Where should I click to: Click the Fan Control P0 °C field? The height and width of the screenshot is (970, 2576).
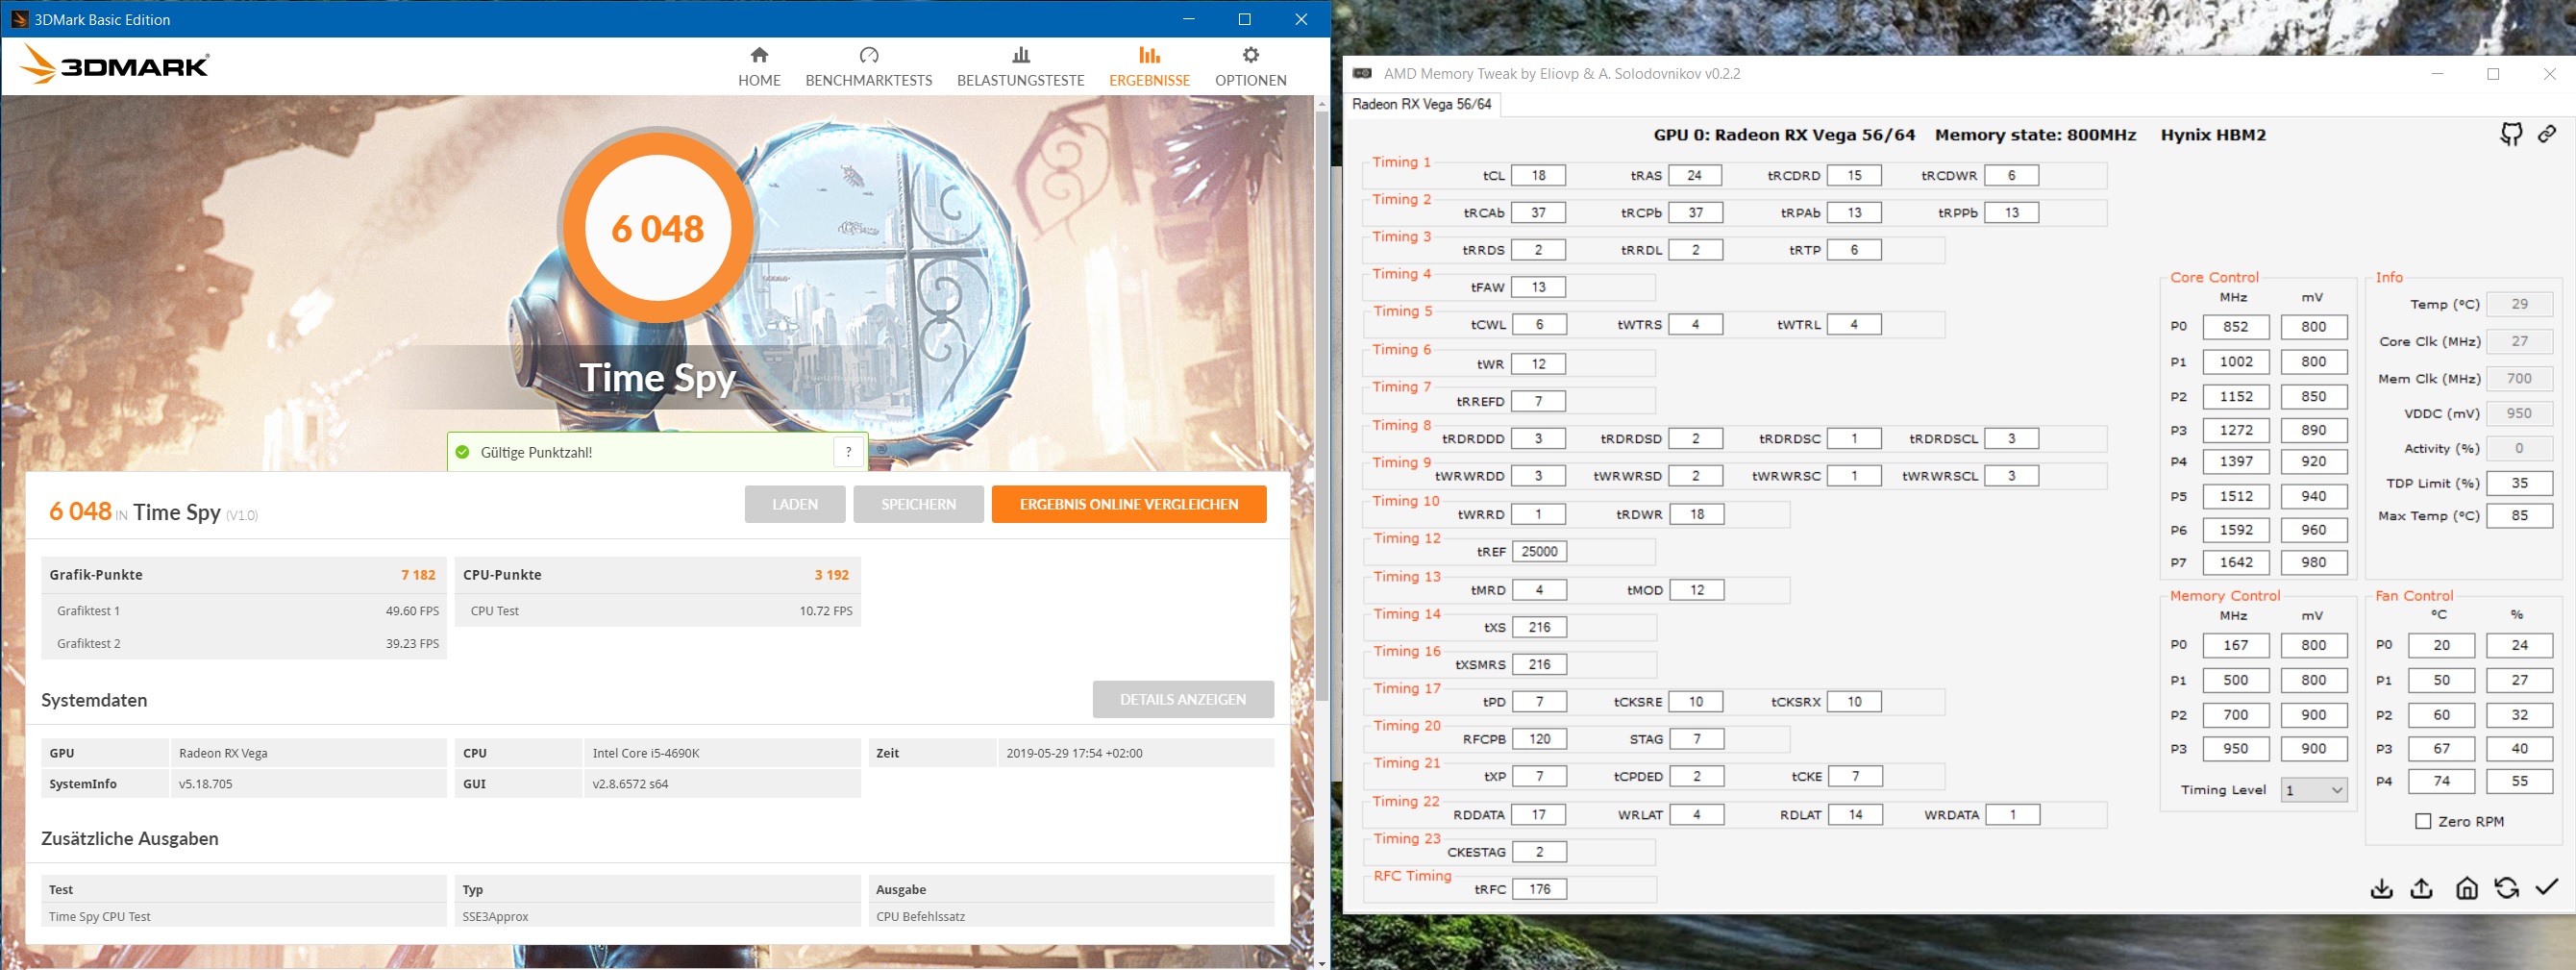(2441, 645)
